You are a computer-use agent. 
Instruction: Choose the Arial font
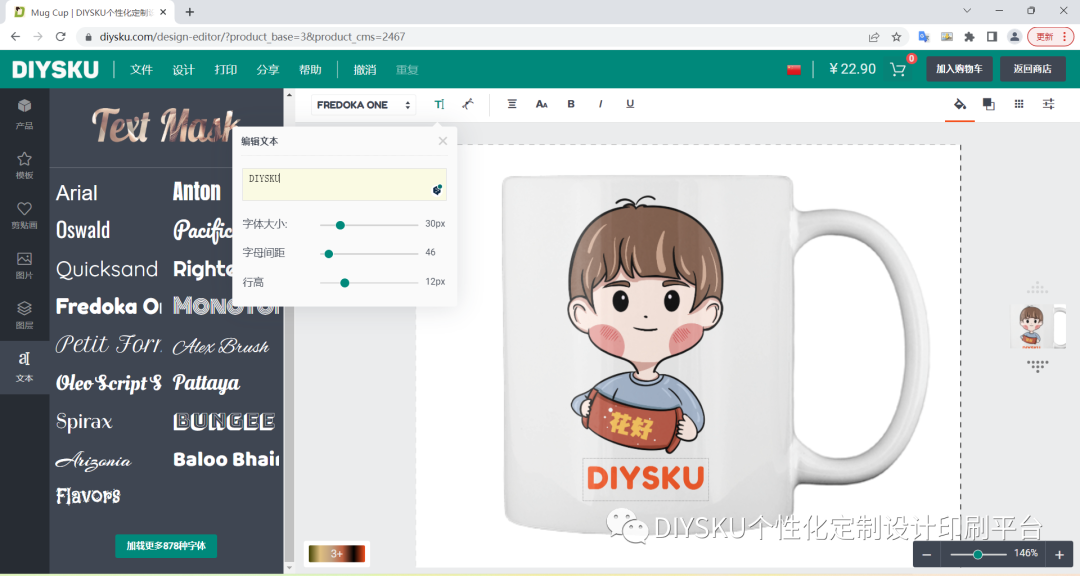click(x=76, y=193)
